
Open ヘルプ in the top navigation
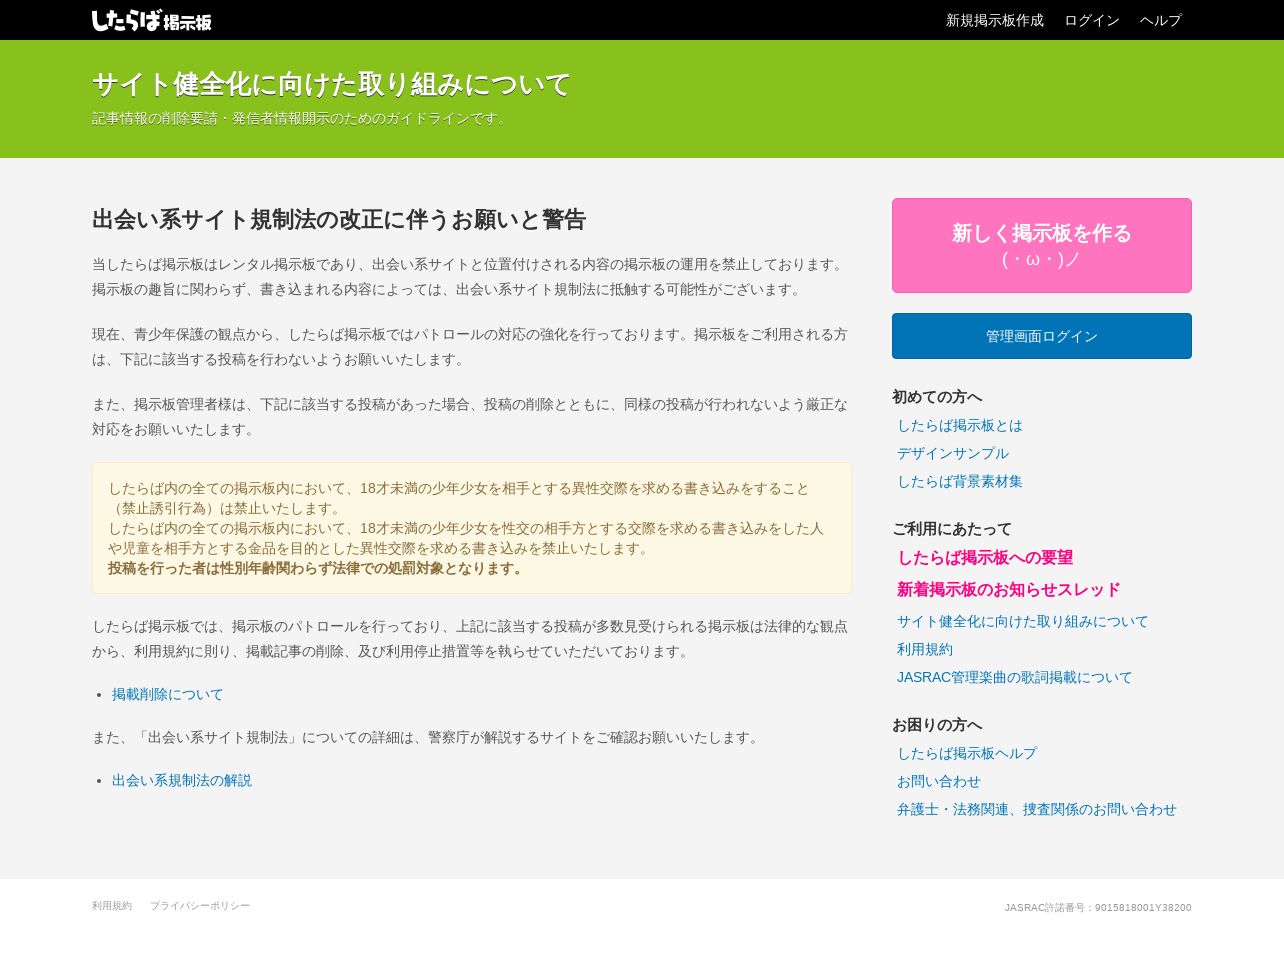1161,20
